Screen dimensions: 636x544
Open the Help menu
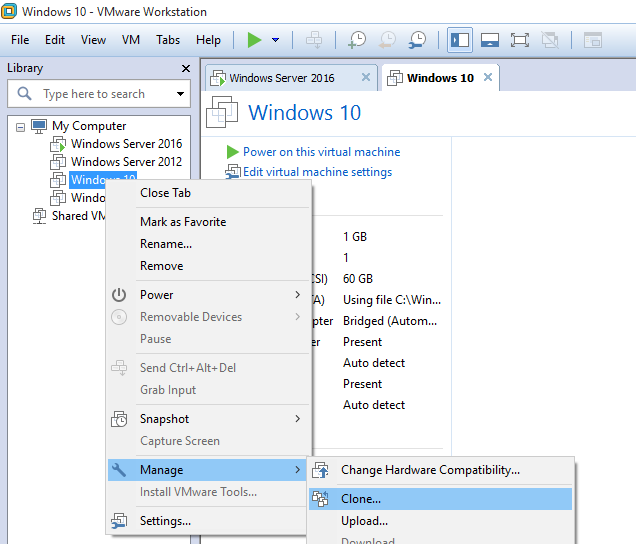click(208, 40)
